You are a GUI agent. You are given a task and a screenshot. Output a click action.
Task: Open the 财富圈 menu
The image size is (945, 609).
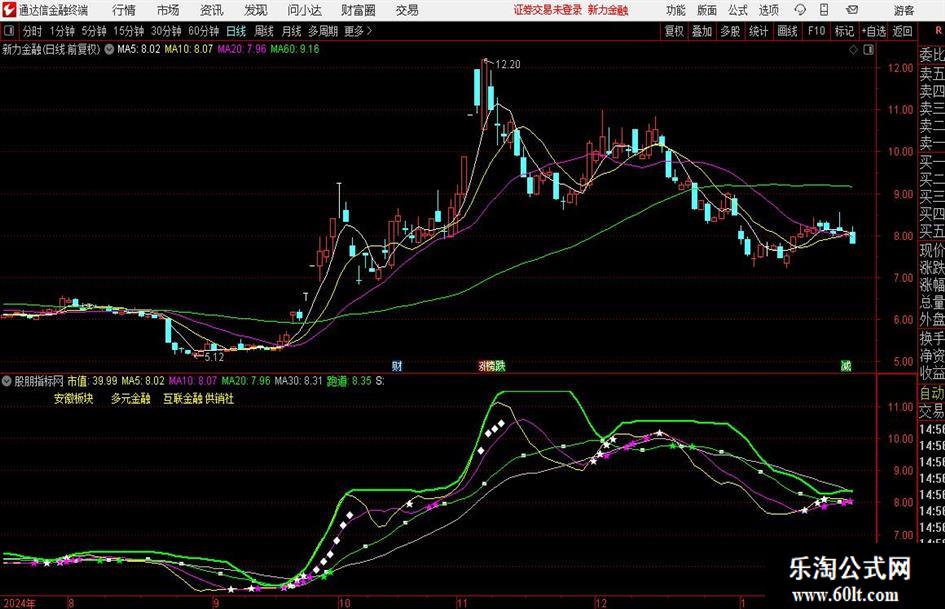pyautogui.click(x=358, y=10)
